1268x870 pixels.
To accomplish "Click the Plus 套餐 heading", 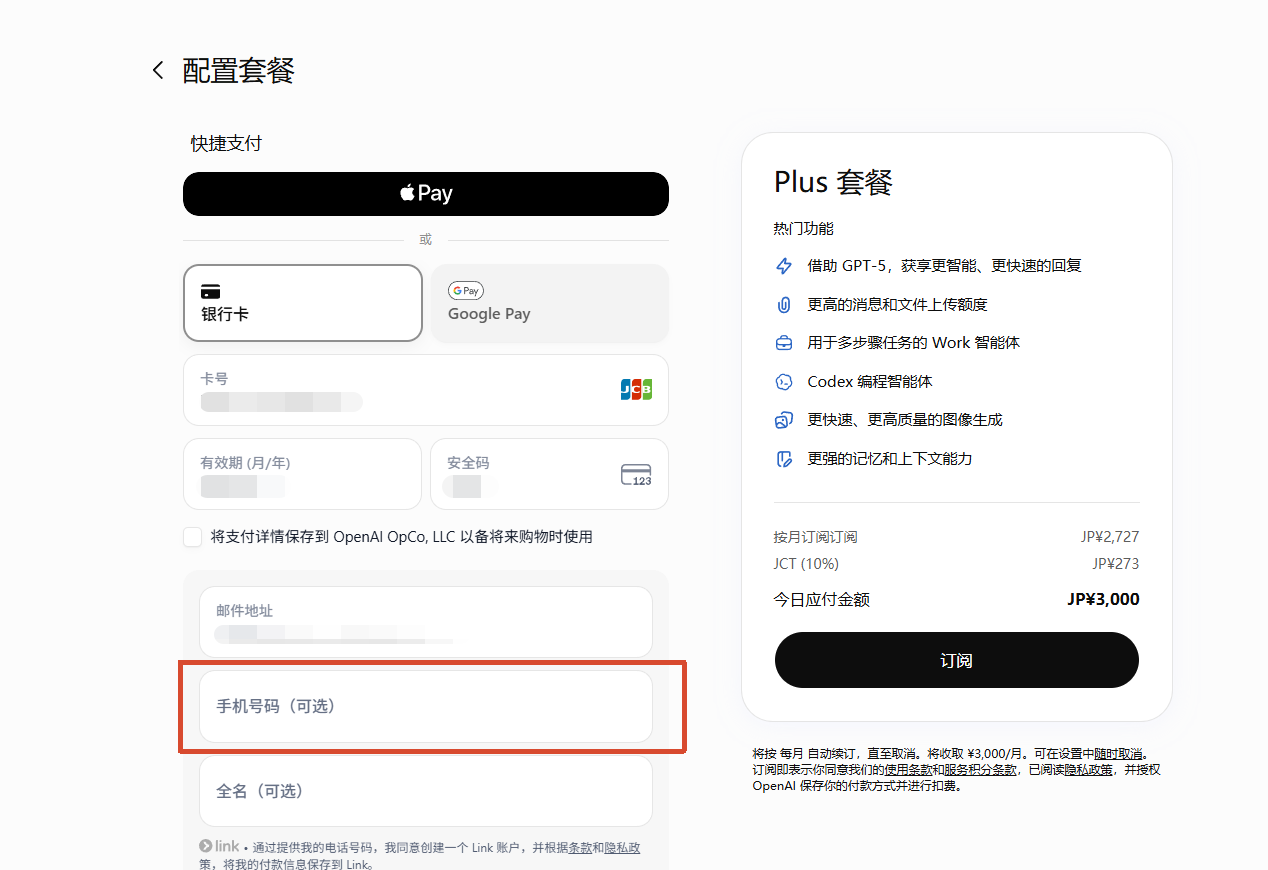I will click(x=833, y=182).
